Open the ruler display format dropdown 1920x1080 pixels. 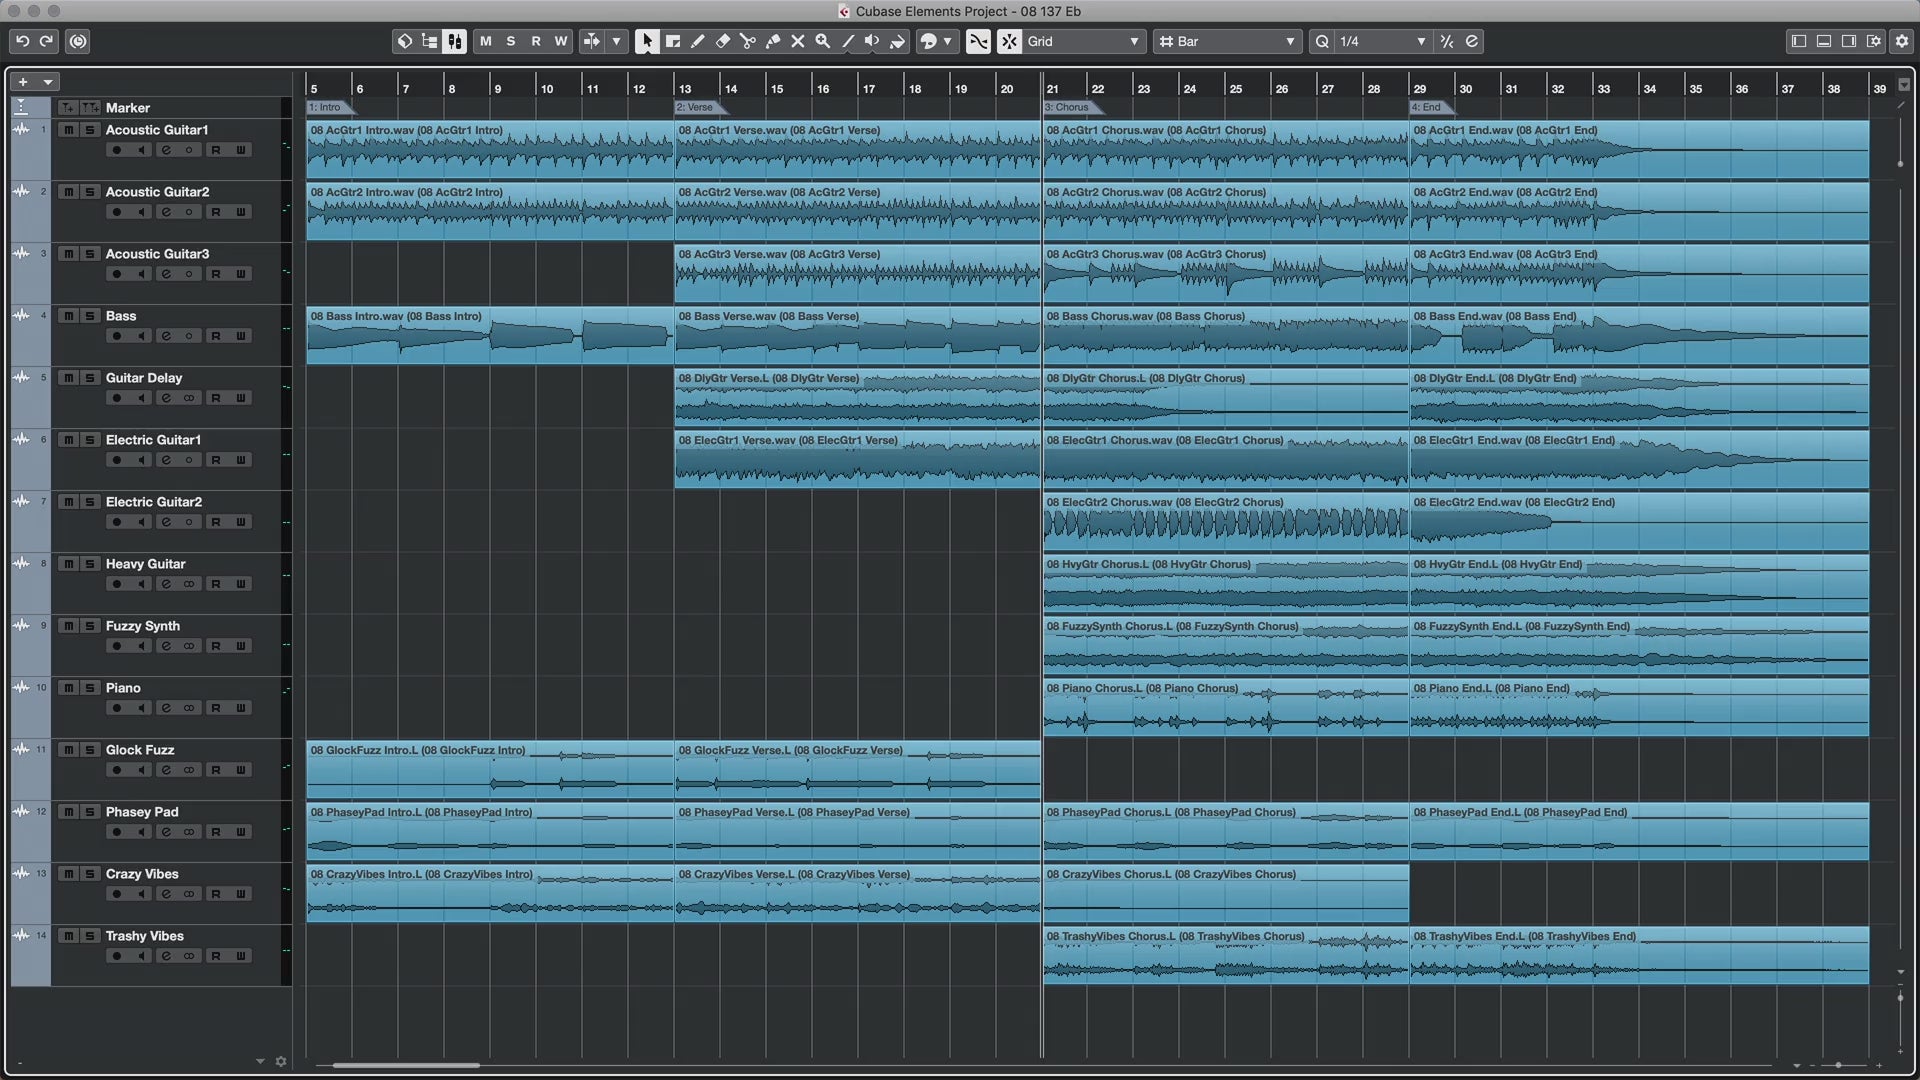tap(1904, 85)
